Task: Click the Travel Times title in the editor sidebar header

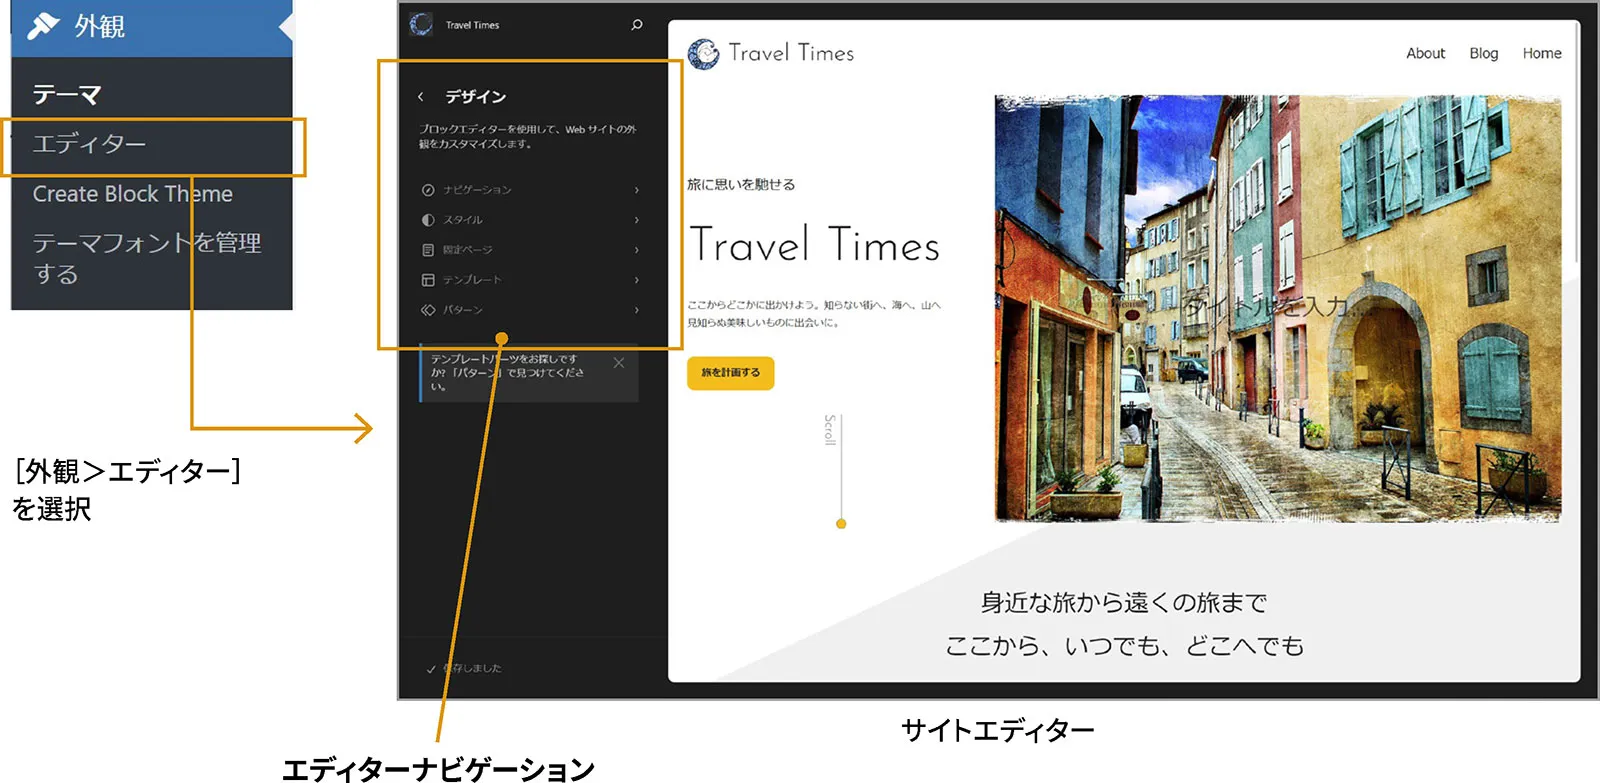Action: click(x=472, y=25)
